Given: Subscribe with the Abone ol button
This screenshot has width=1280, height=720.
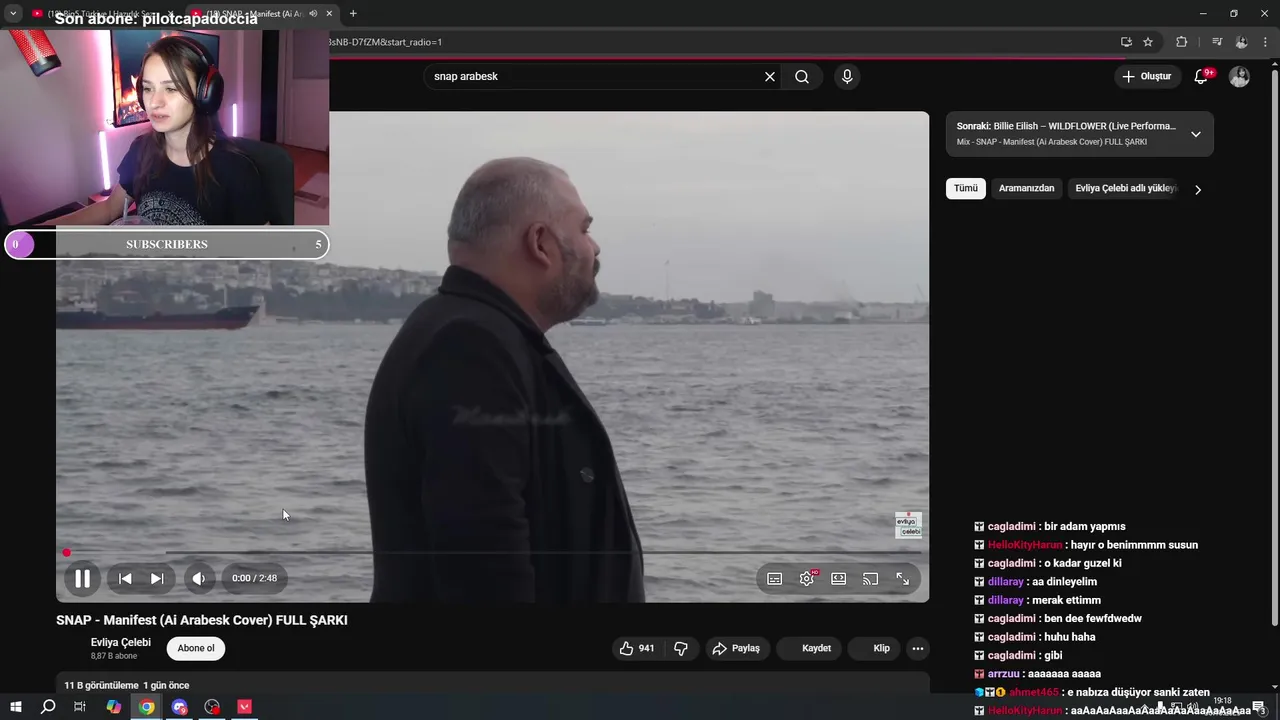Looking at the screenshot, I should point(196,648).
